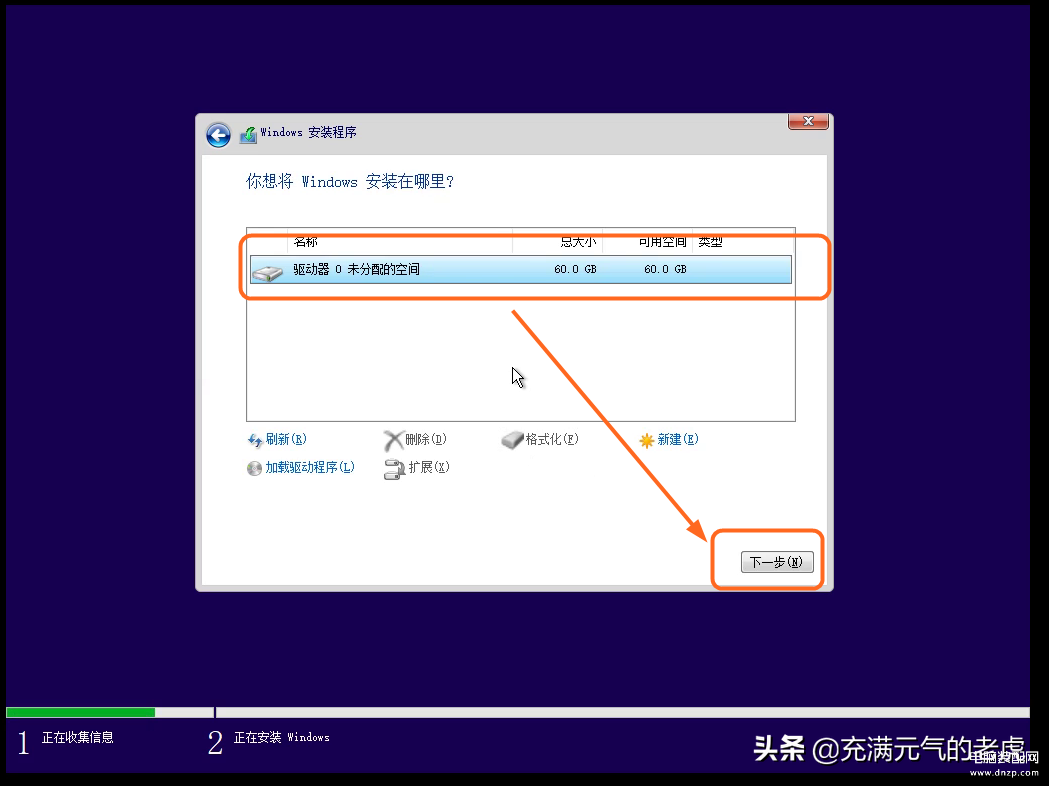Viewport: 1049px width, 786px height.
Task: Click the 新建(E) new partition link
Action: (x=678, y=439)
